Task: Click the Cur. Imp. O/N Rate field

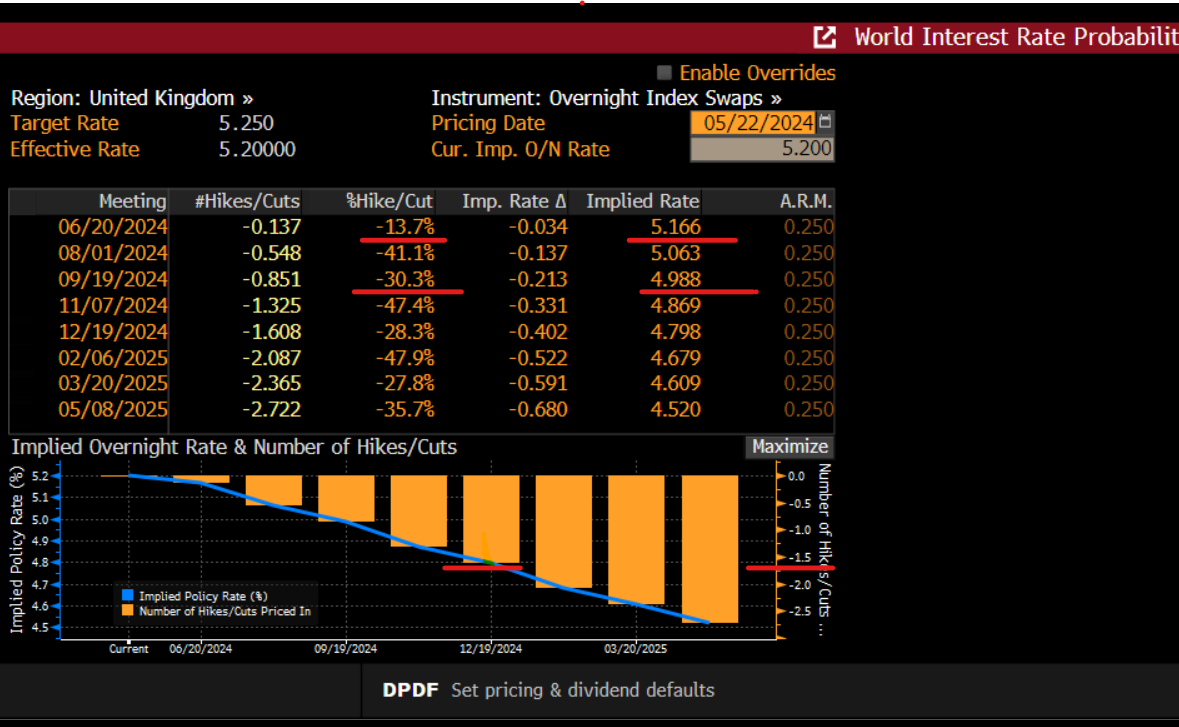Action: tap(763, 148)
